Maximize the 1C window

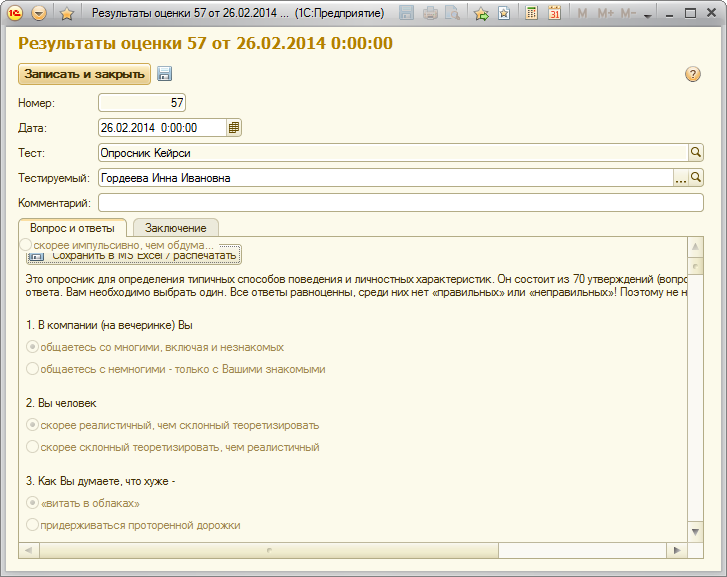690,13
